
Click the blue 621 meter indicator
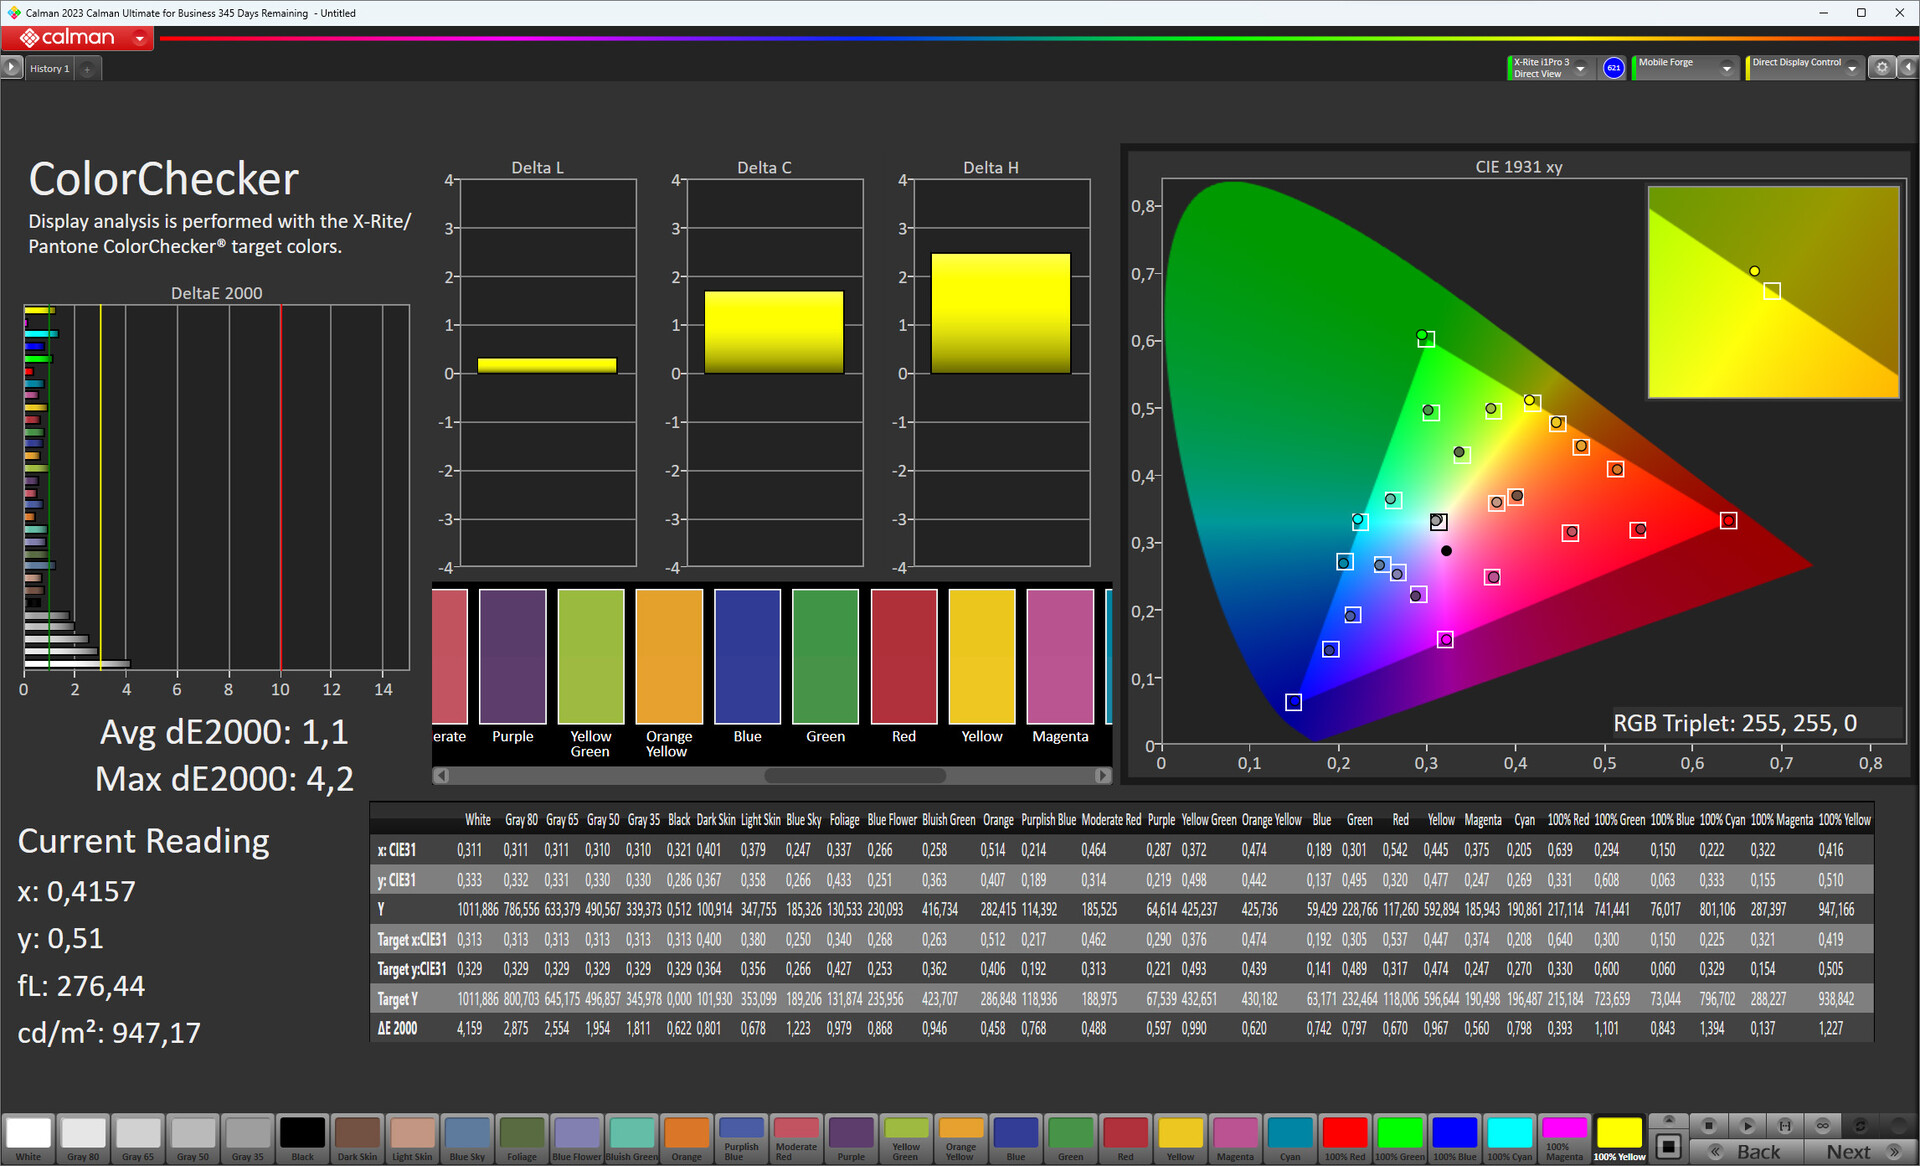tap(1613, 67)
